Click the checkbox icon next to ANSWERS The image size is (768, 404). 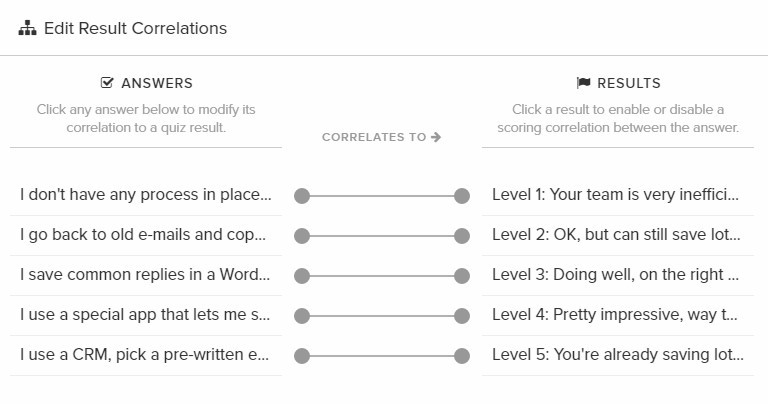tap(107, 83)
